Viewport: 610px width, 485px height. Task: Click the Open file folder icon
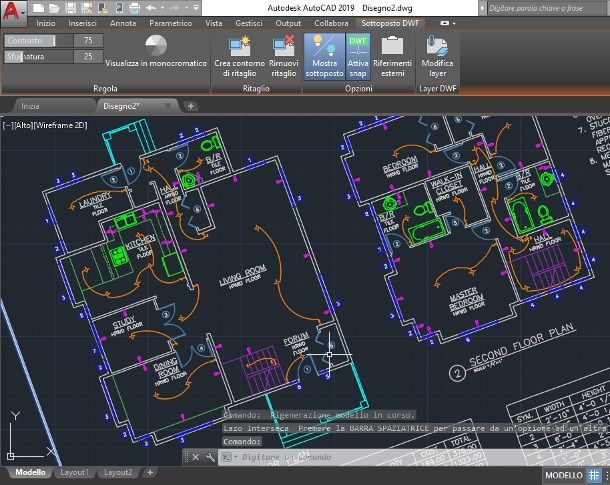pos(54,7)
